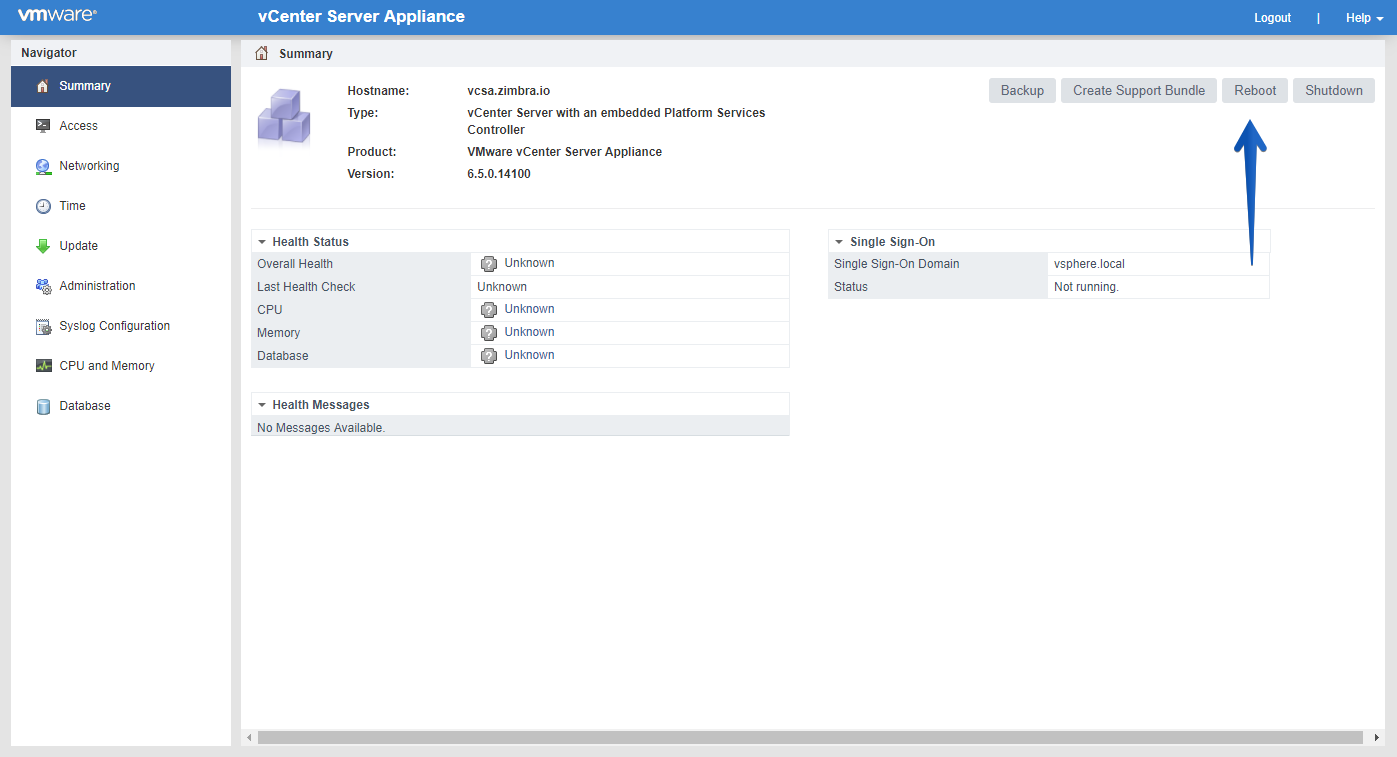Viewport: 1397px width, 757px height.
Task: Open the Help dropdown menu
Action: click(x=1364, y=18)
